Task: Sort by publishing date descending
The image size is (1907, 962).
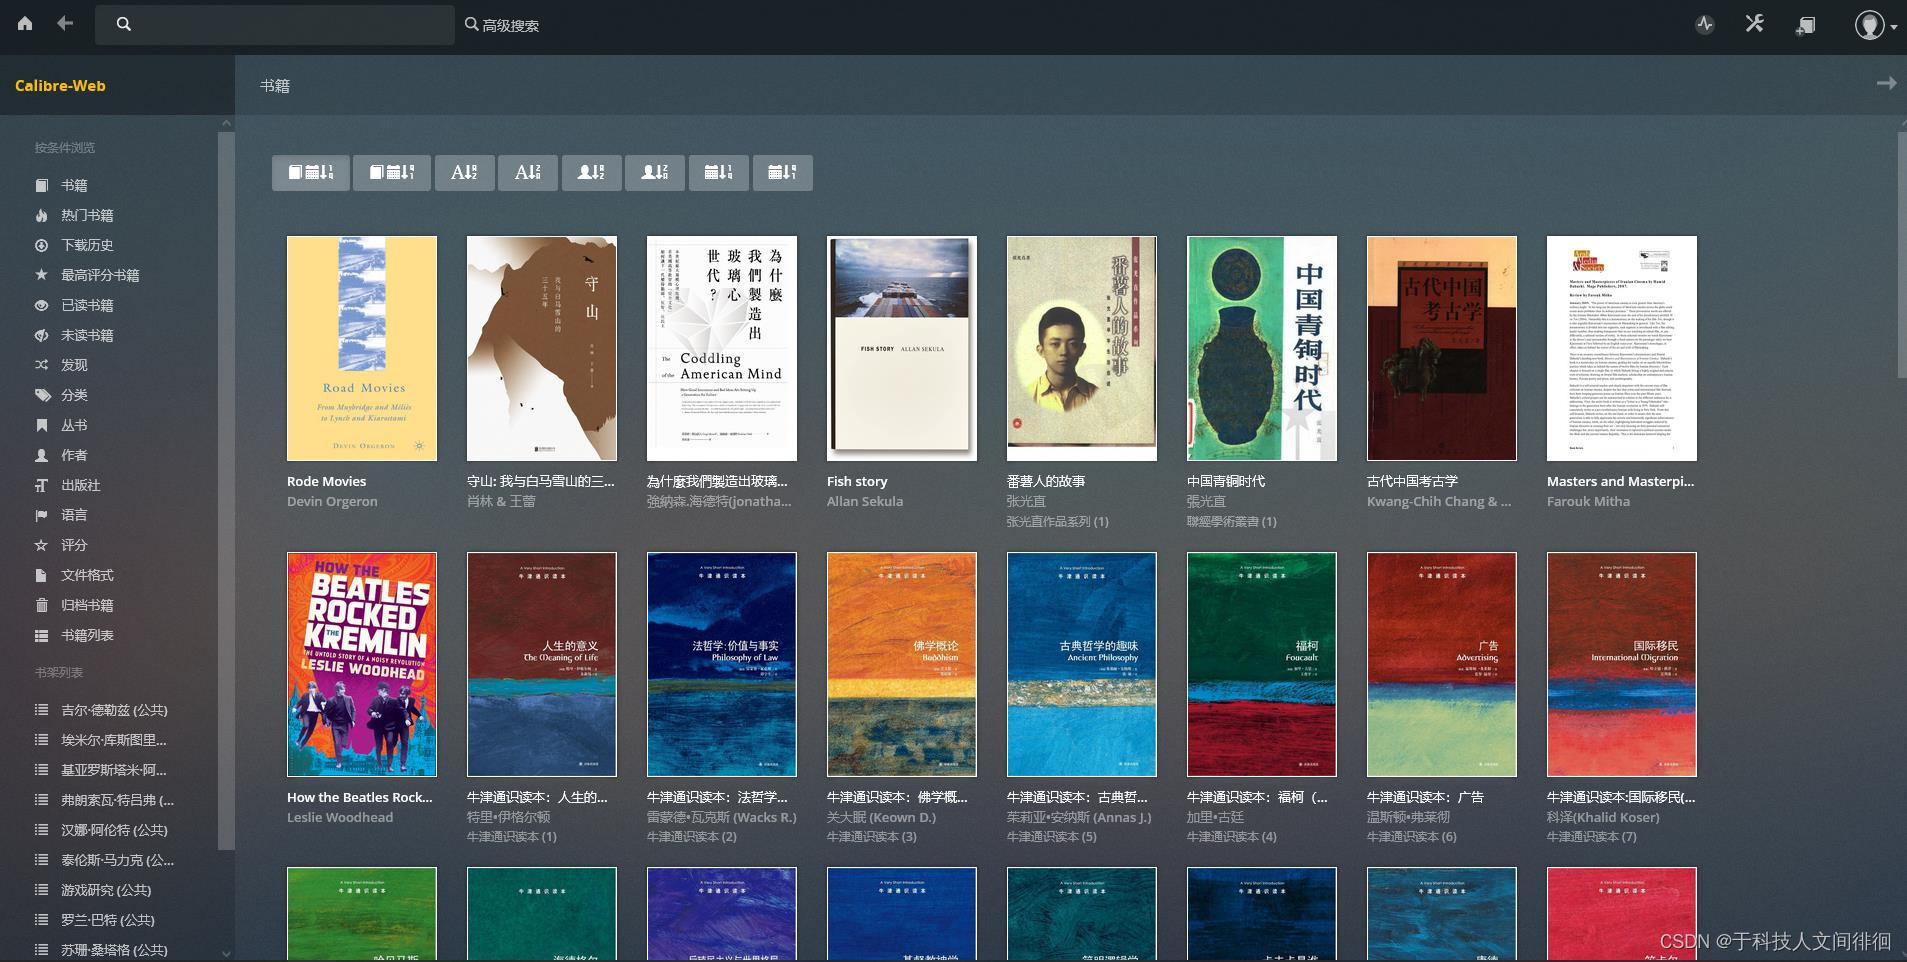Action: click(x=782, y=173)
